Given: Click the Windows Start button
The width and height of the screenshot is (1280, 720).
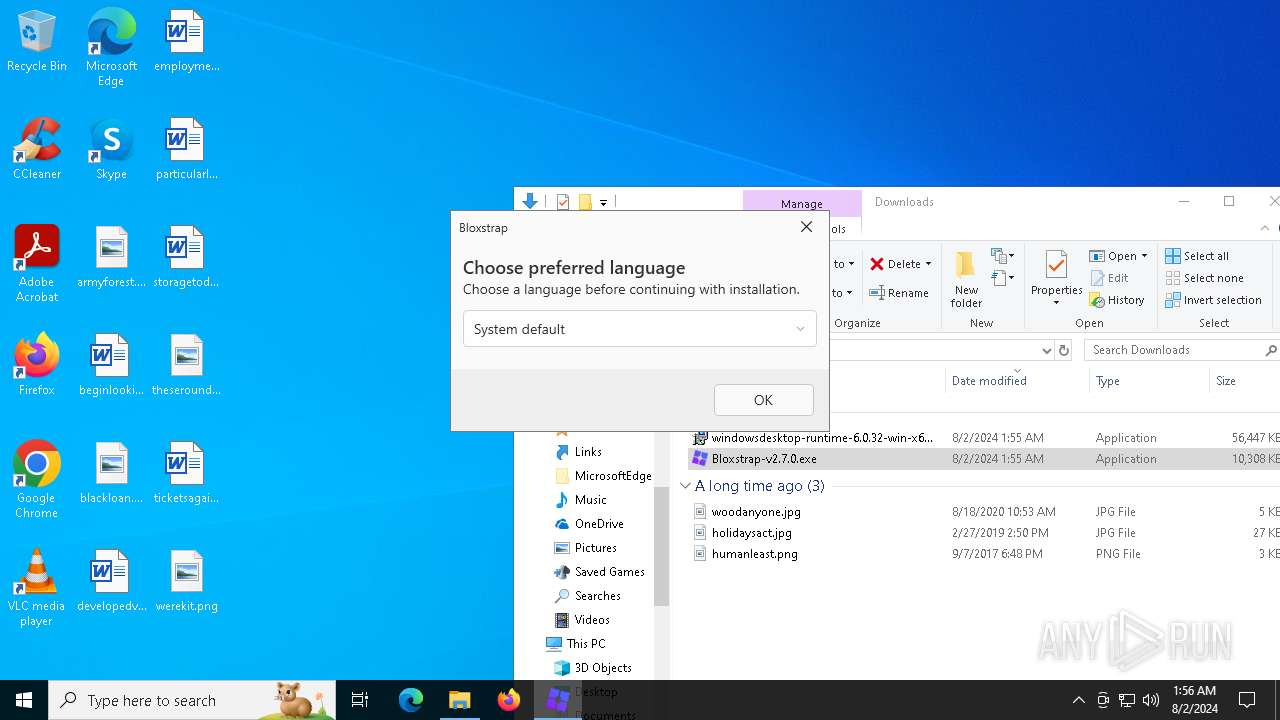Looking at the screenshot, I should tap(24, 700).
